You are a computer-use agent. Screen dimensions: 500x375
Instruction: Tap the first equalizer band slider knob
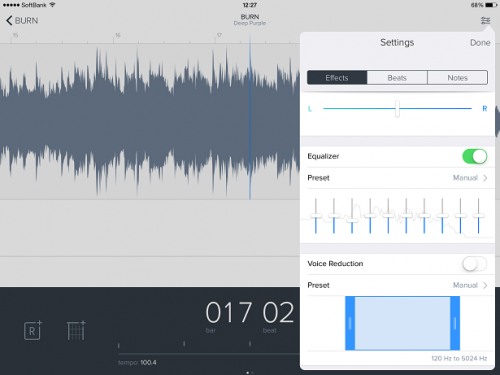(316, 216)
